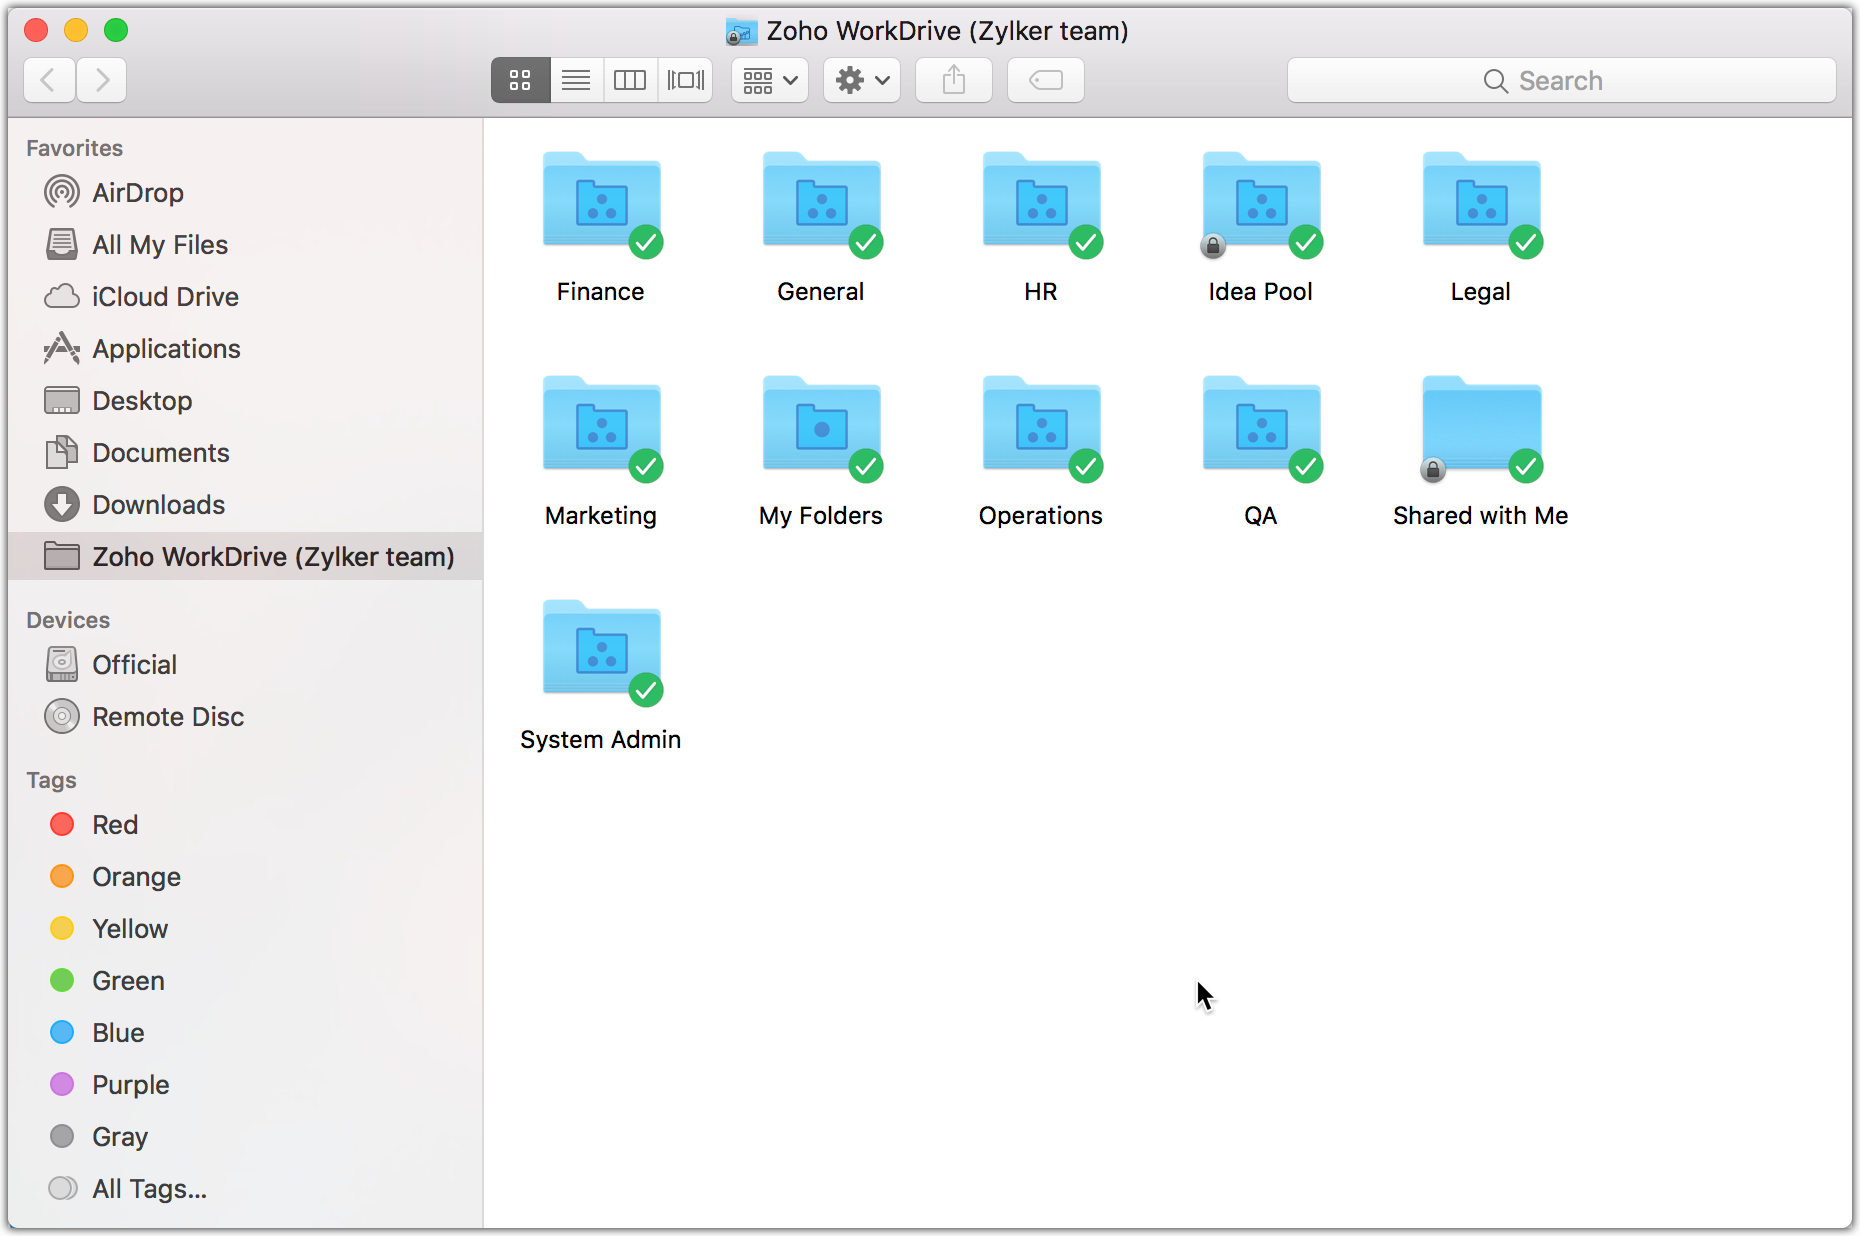Select the Documents sidebar label
Image resolution: width=1860 pixels, height=1236 pixels.
(x=161, y=452)
